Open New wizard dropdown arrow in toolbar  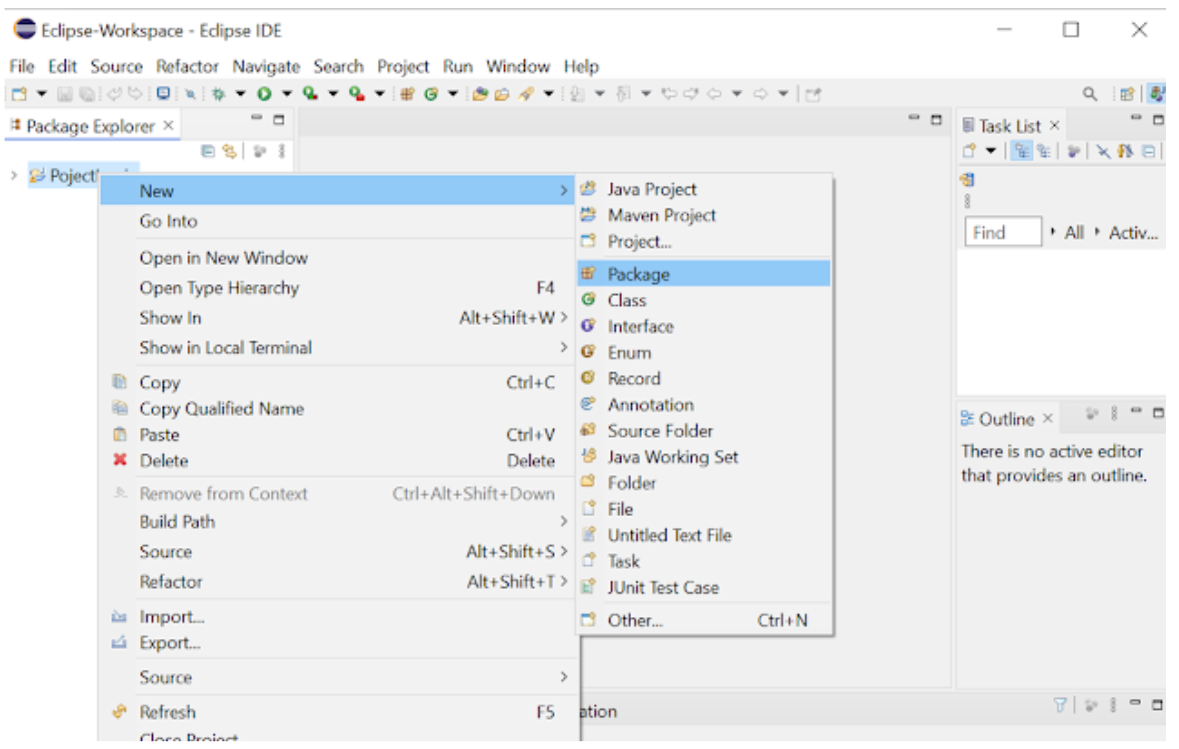pyautogui.click(x=41, y=94)
